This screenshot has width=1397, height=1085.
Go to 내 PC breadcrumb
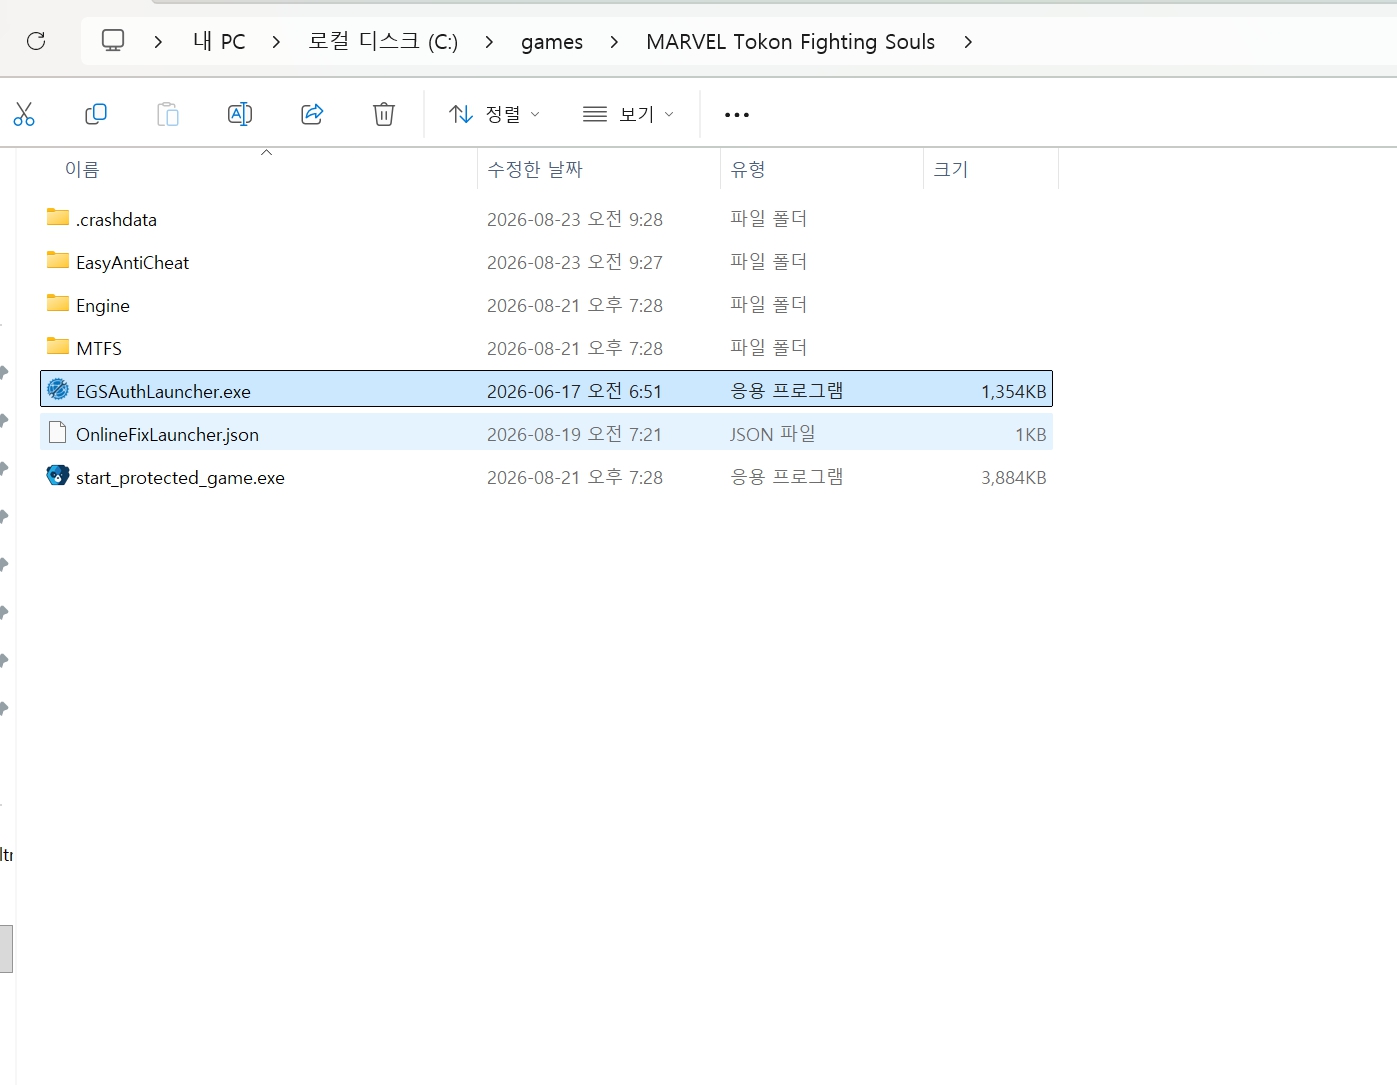tap(219, 42)
